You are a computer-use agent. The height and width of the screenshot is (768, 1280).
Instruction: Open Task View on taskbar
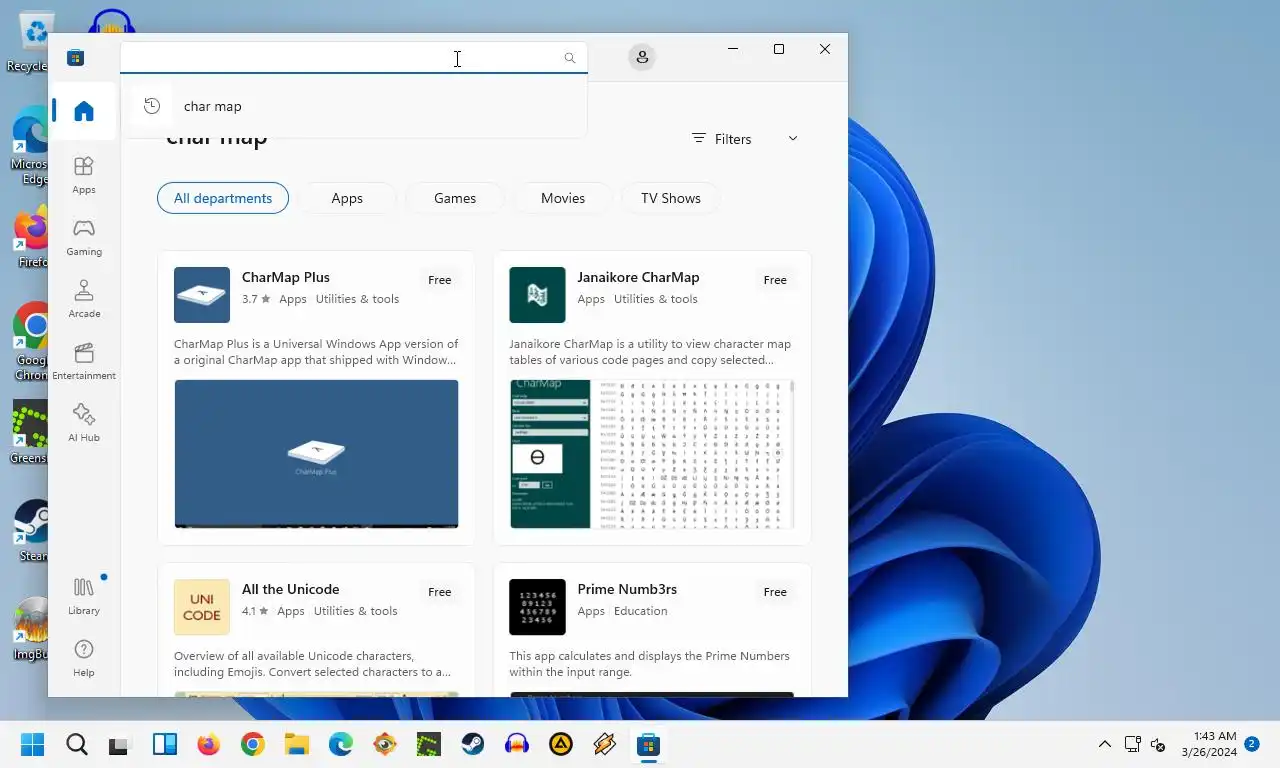pos(120,744)
